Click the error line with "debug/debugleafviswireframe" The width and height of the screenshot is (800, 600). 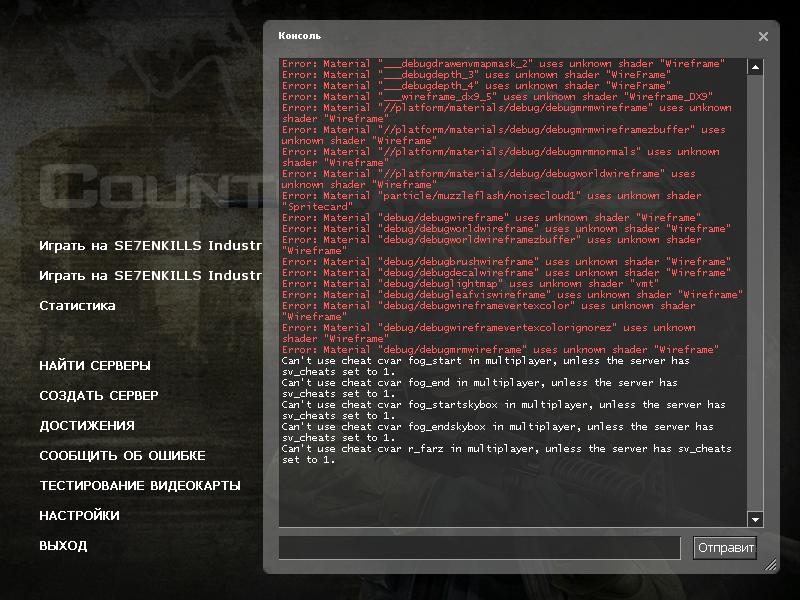[512, 294]
